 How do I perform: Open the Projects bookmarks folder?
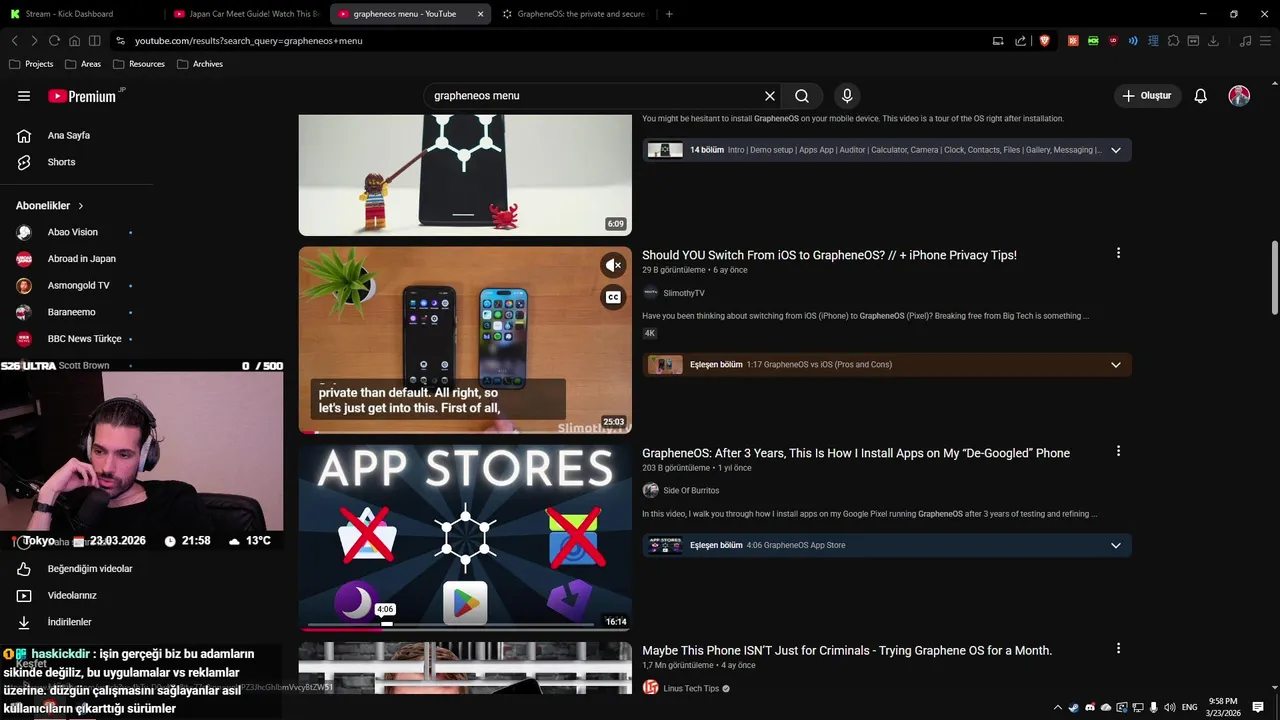point(31,64)
